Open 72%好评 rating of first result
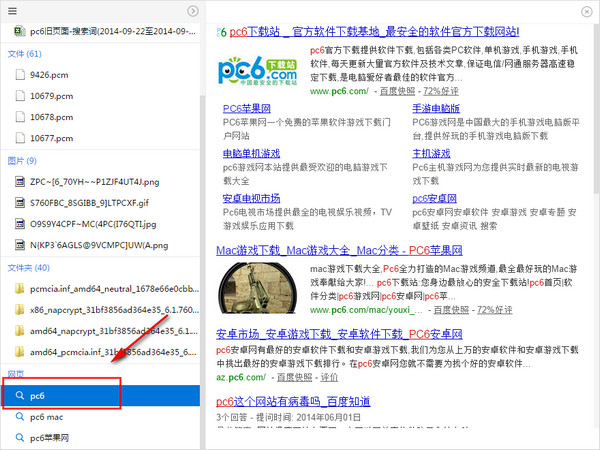Image resolution: width=600 pixels, height=450 pixels. [x=441, y=91]
